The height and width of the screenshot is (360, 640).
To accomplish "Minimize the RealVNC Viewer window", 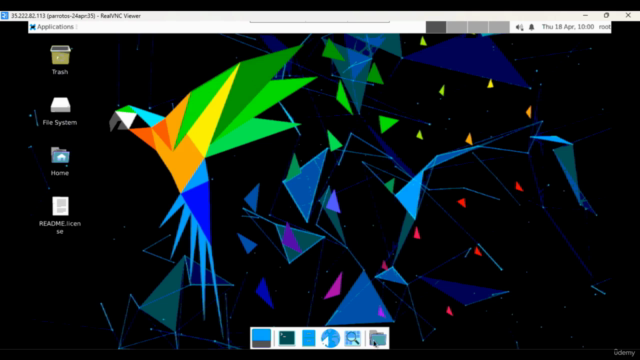I will (x=585, y=16).
